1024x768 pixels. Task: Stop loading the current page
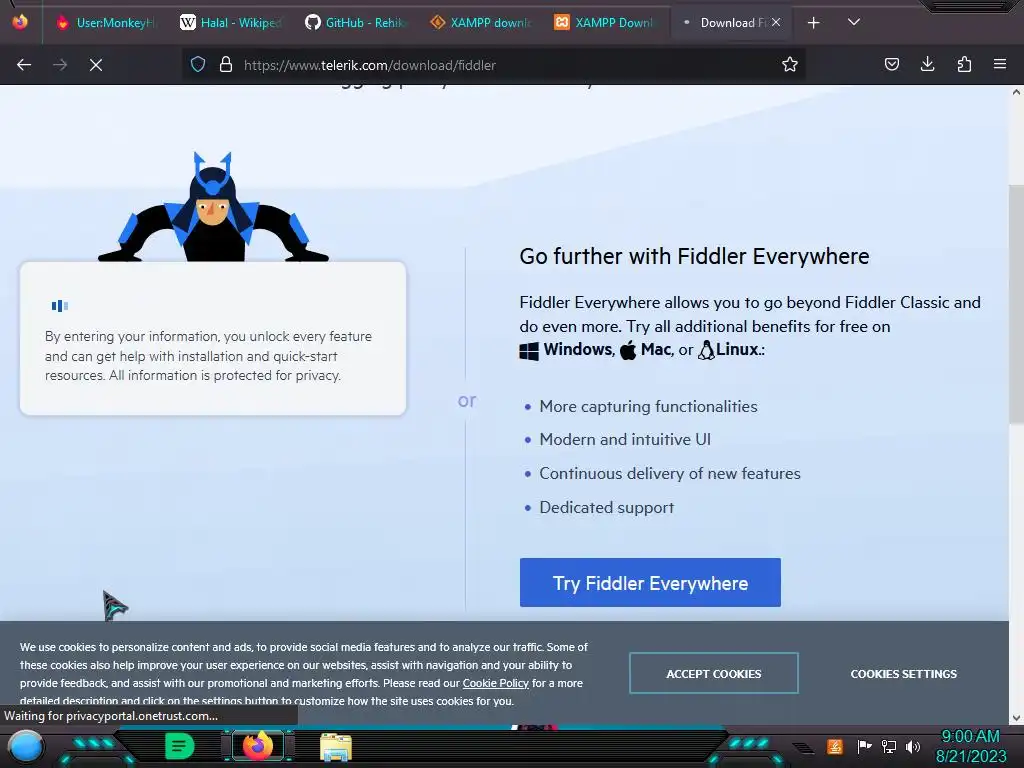coord(96,65)
